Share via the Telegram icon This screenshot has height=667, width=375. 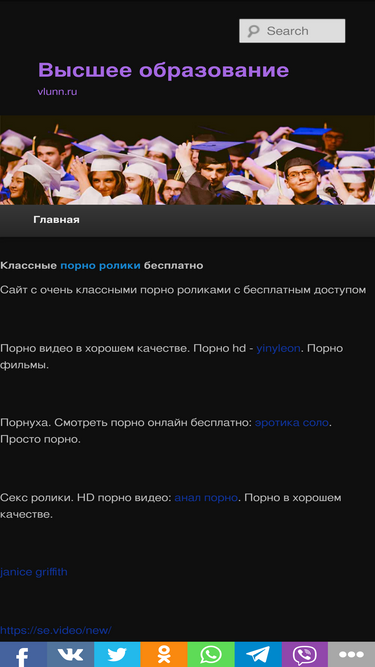(258, 654)
